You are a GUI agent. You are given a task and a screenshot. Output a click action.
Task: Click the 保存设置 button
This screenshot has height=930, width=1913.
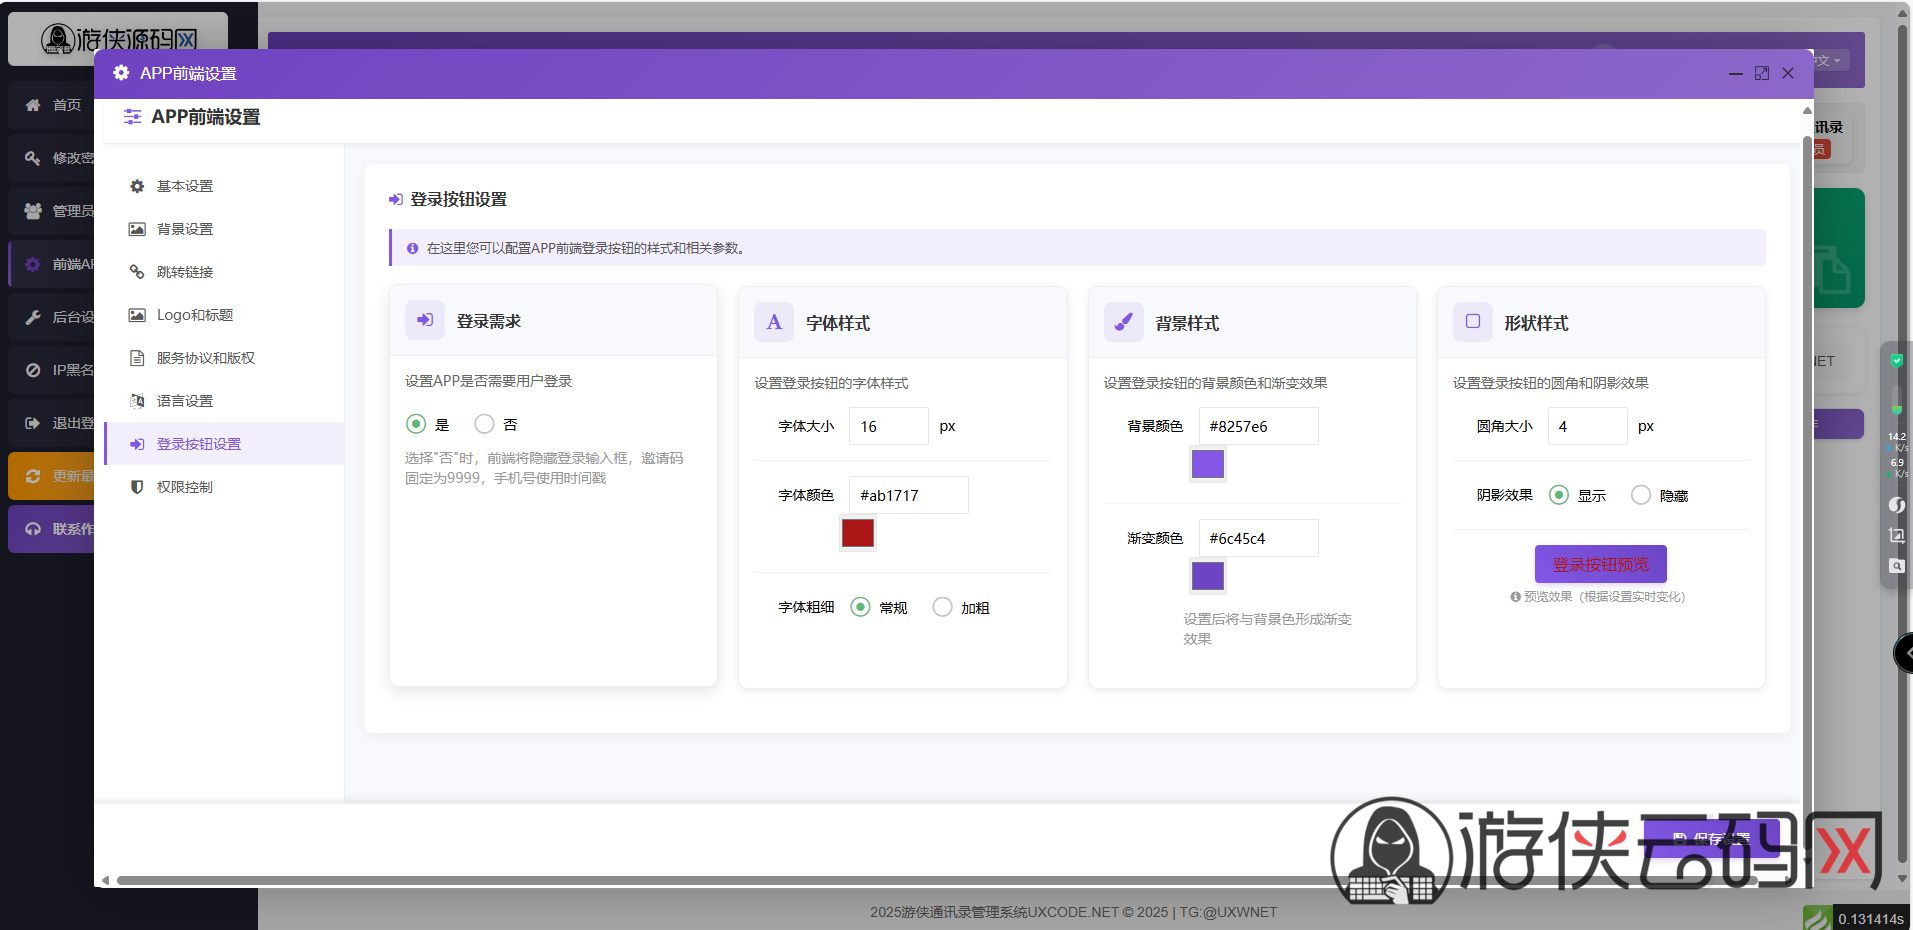[x=1711, y=839]
